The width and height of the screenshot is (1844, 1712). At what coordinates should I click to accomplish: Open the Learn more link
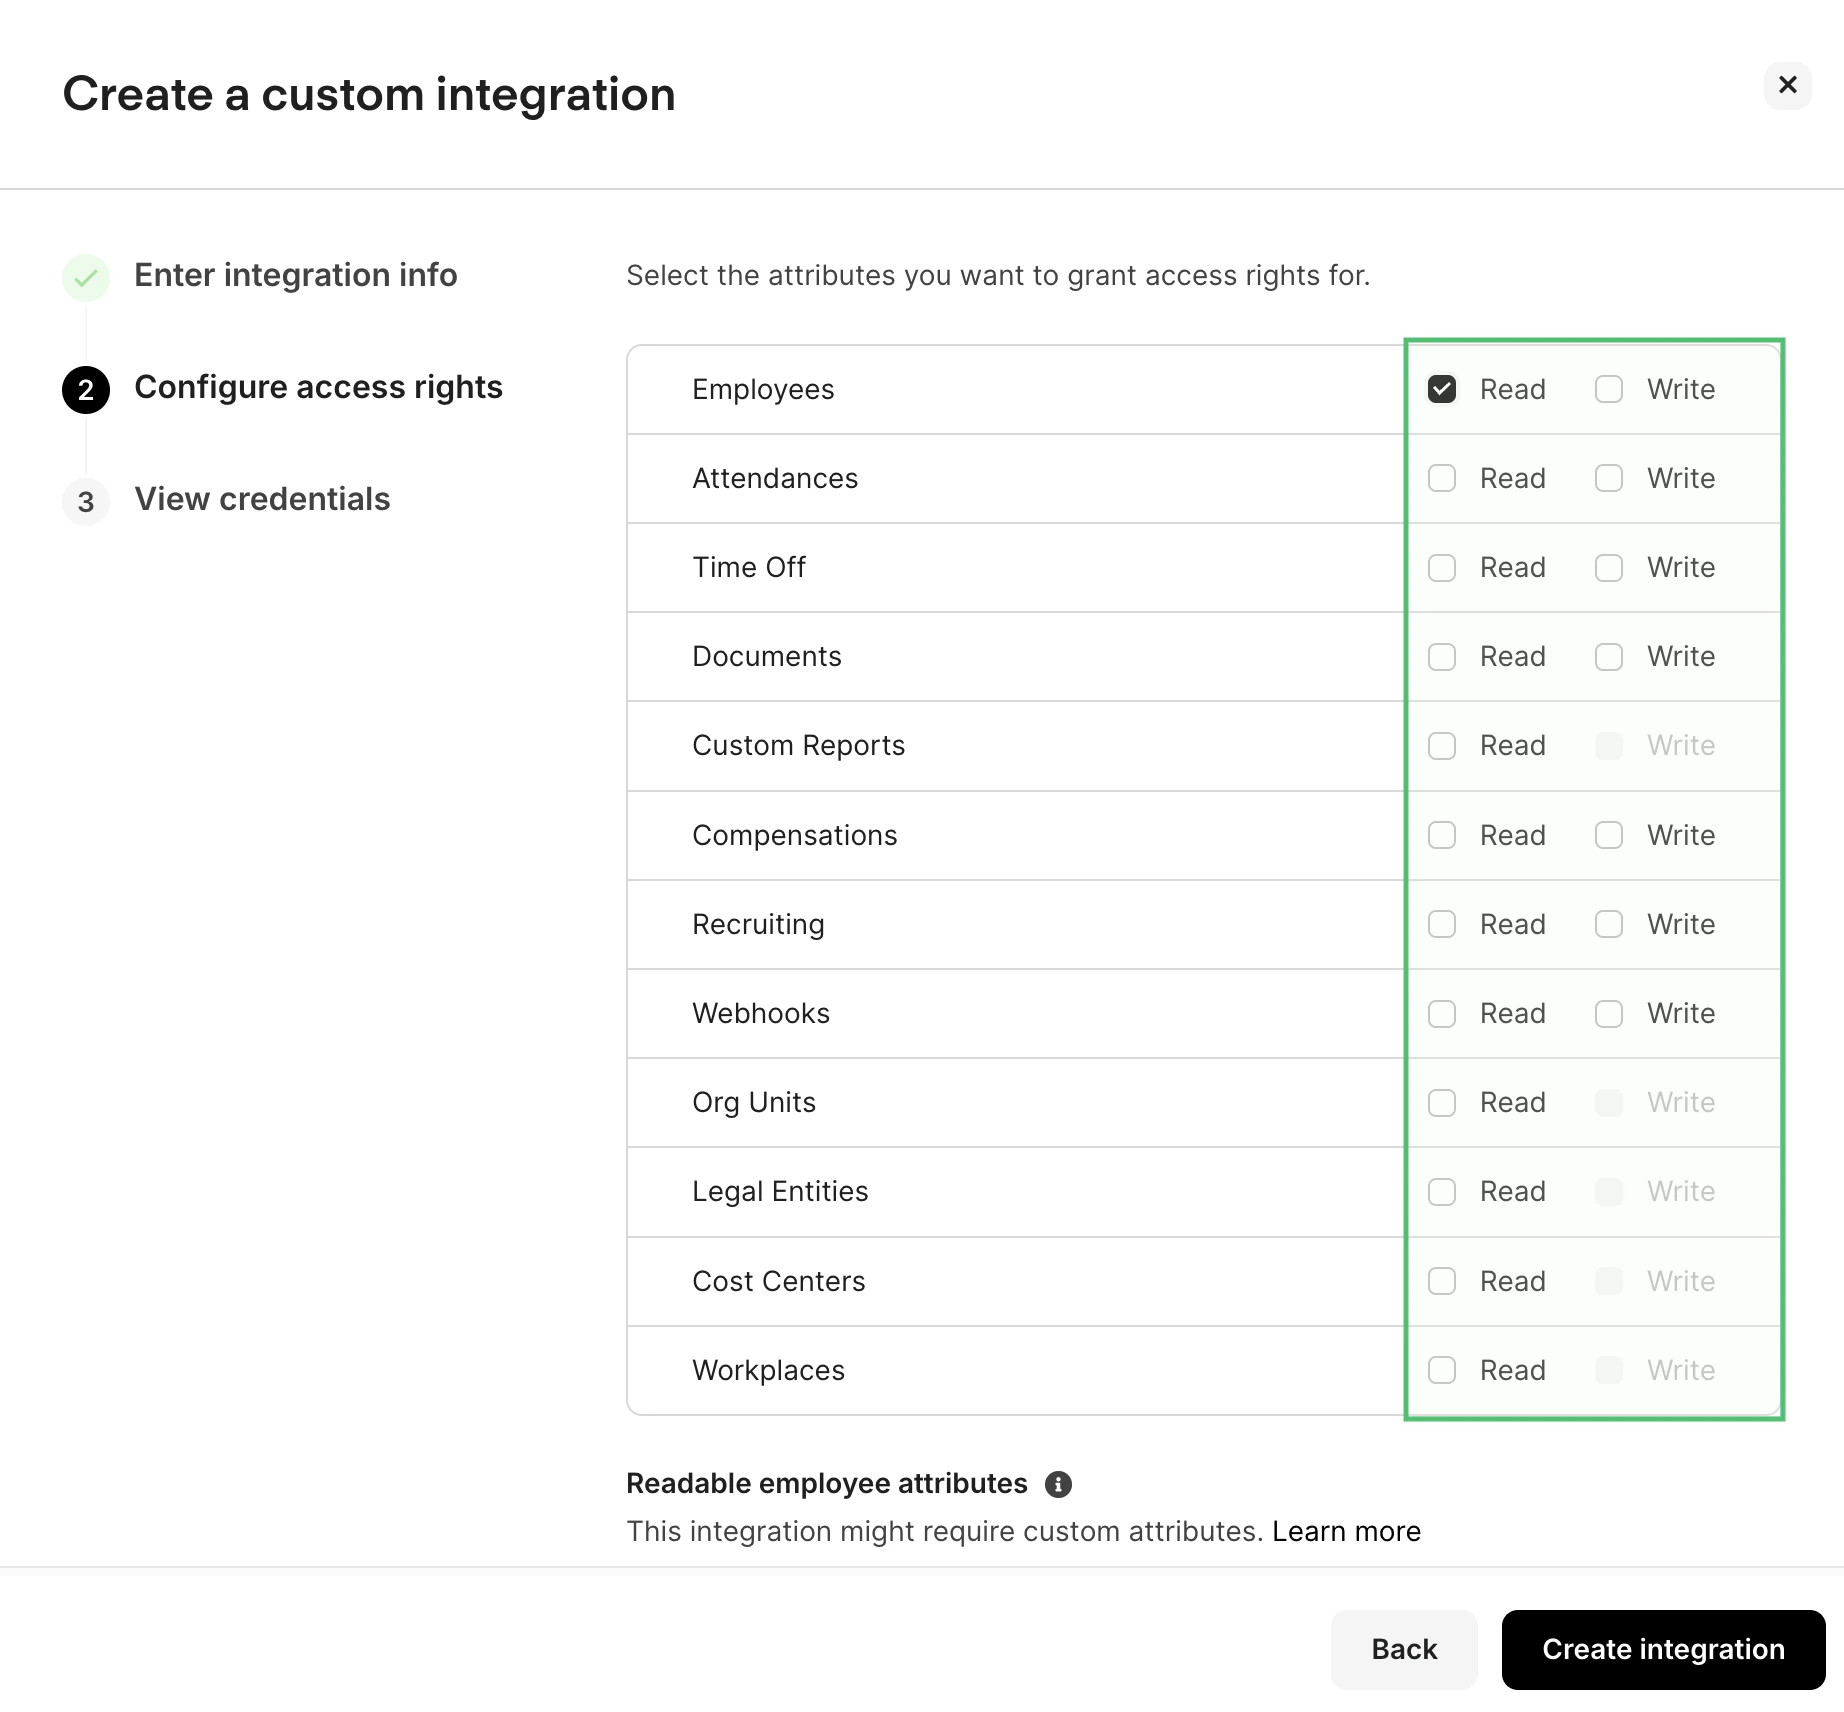1346,1531
